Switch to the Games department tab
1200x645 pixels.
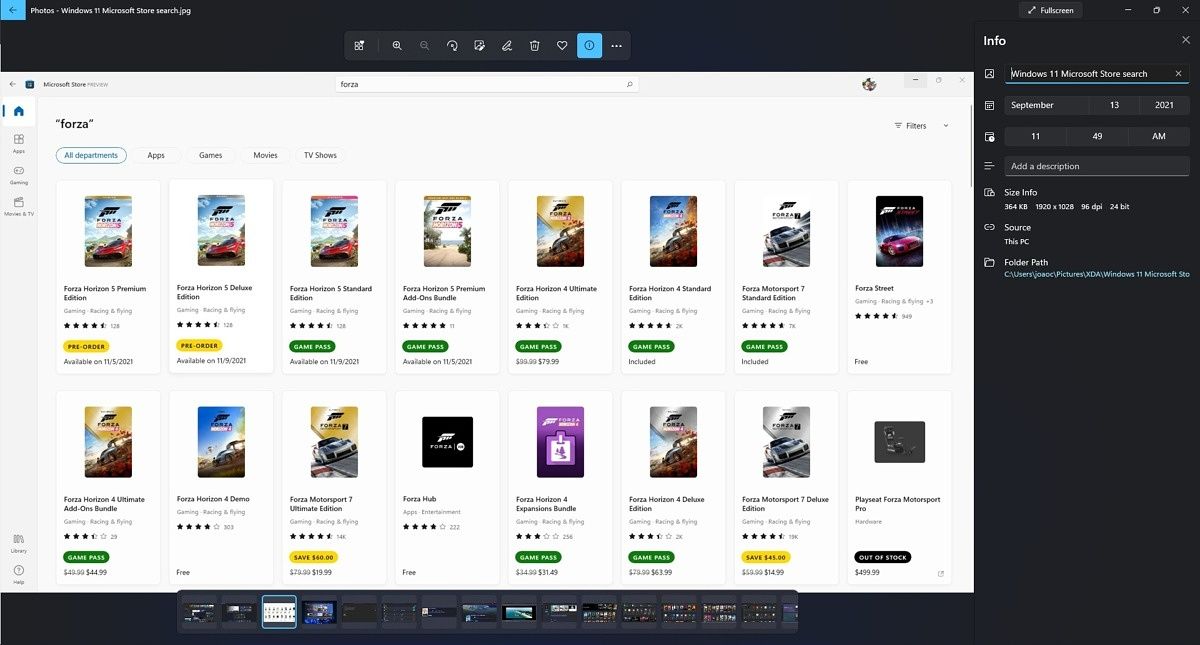(208, 155)
